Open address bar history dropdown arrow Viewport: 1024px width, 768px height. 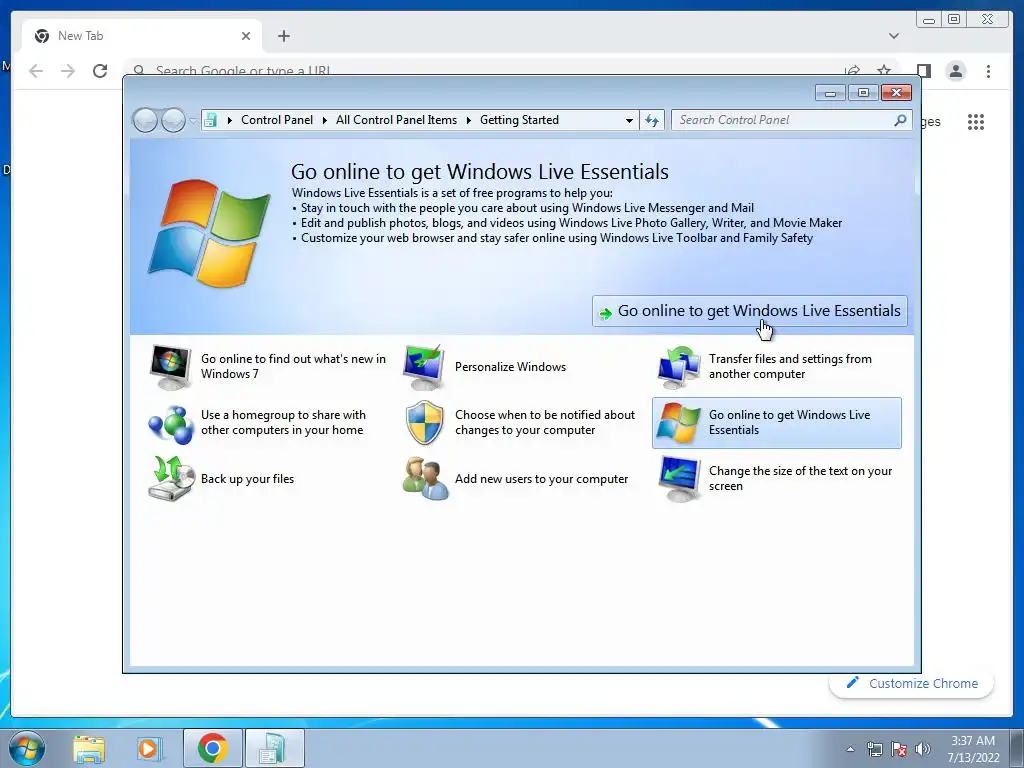click(x=629, y=120)
